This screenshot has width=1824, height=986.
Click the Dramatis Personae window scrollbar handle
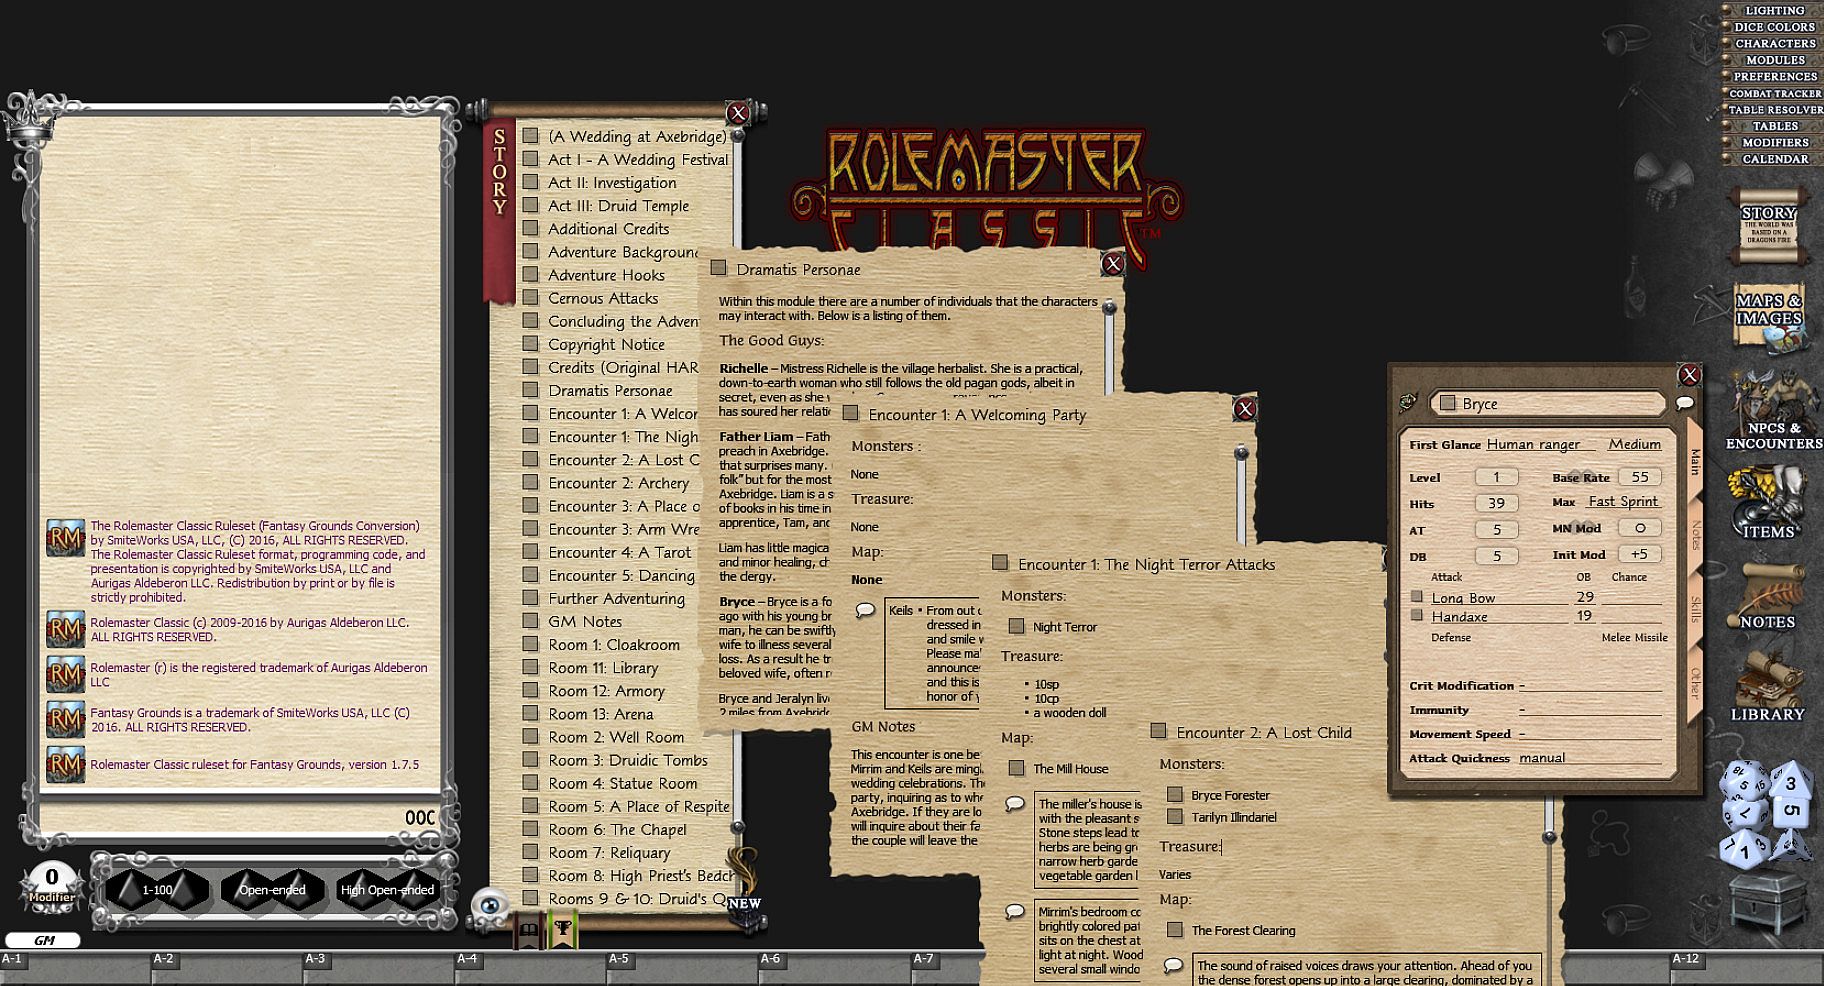coord(1109,308)
